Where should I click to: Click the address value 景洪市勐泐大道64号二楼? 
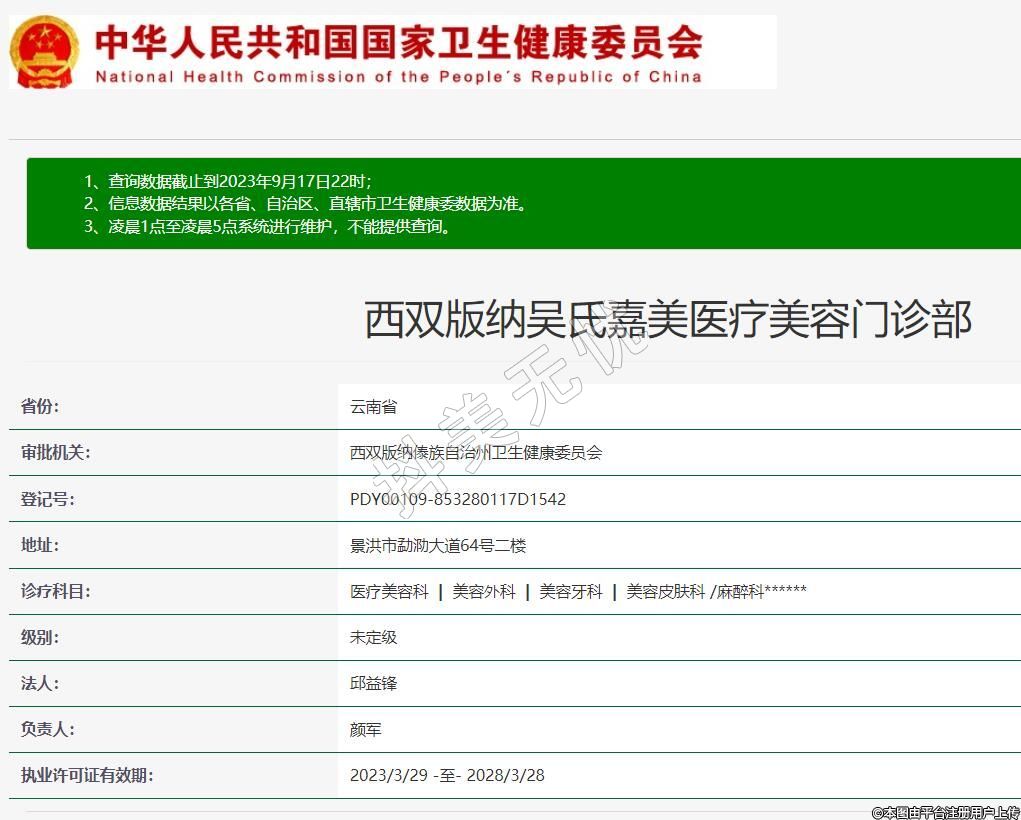click(438, 545)
